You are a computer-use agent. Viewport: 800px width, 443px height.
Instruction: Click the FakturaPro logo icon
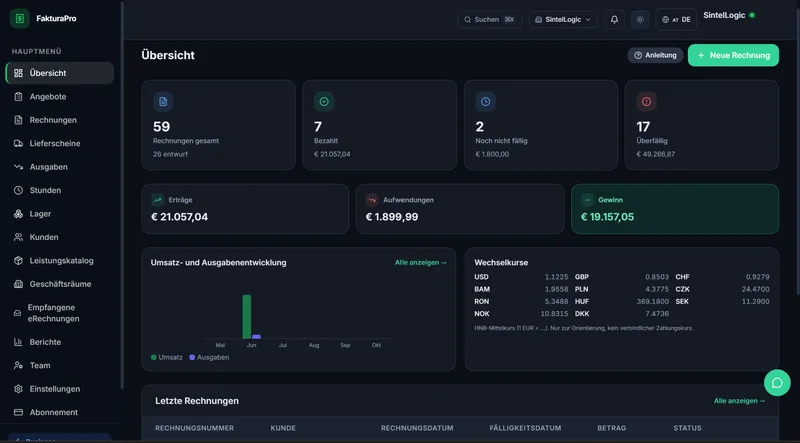pos(20,18)
